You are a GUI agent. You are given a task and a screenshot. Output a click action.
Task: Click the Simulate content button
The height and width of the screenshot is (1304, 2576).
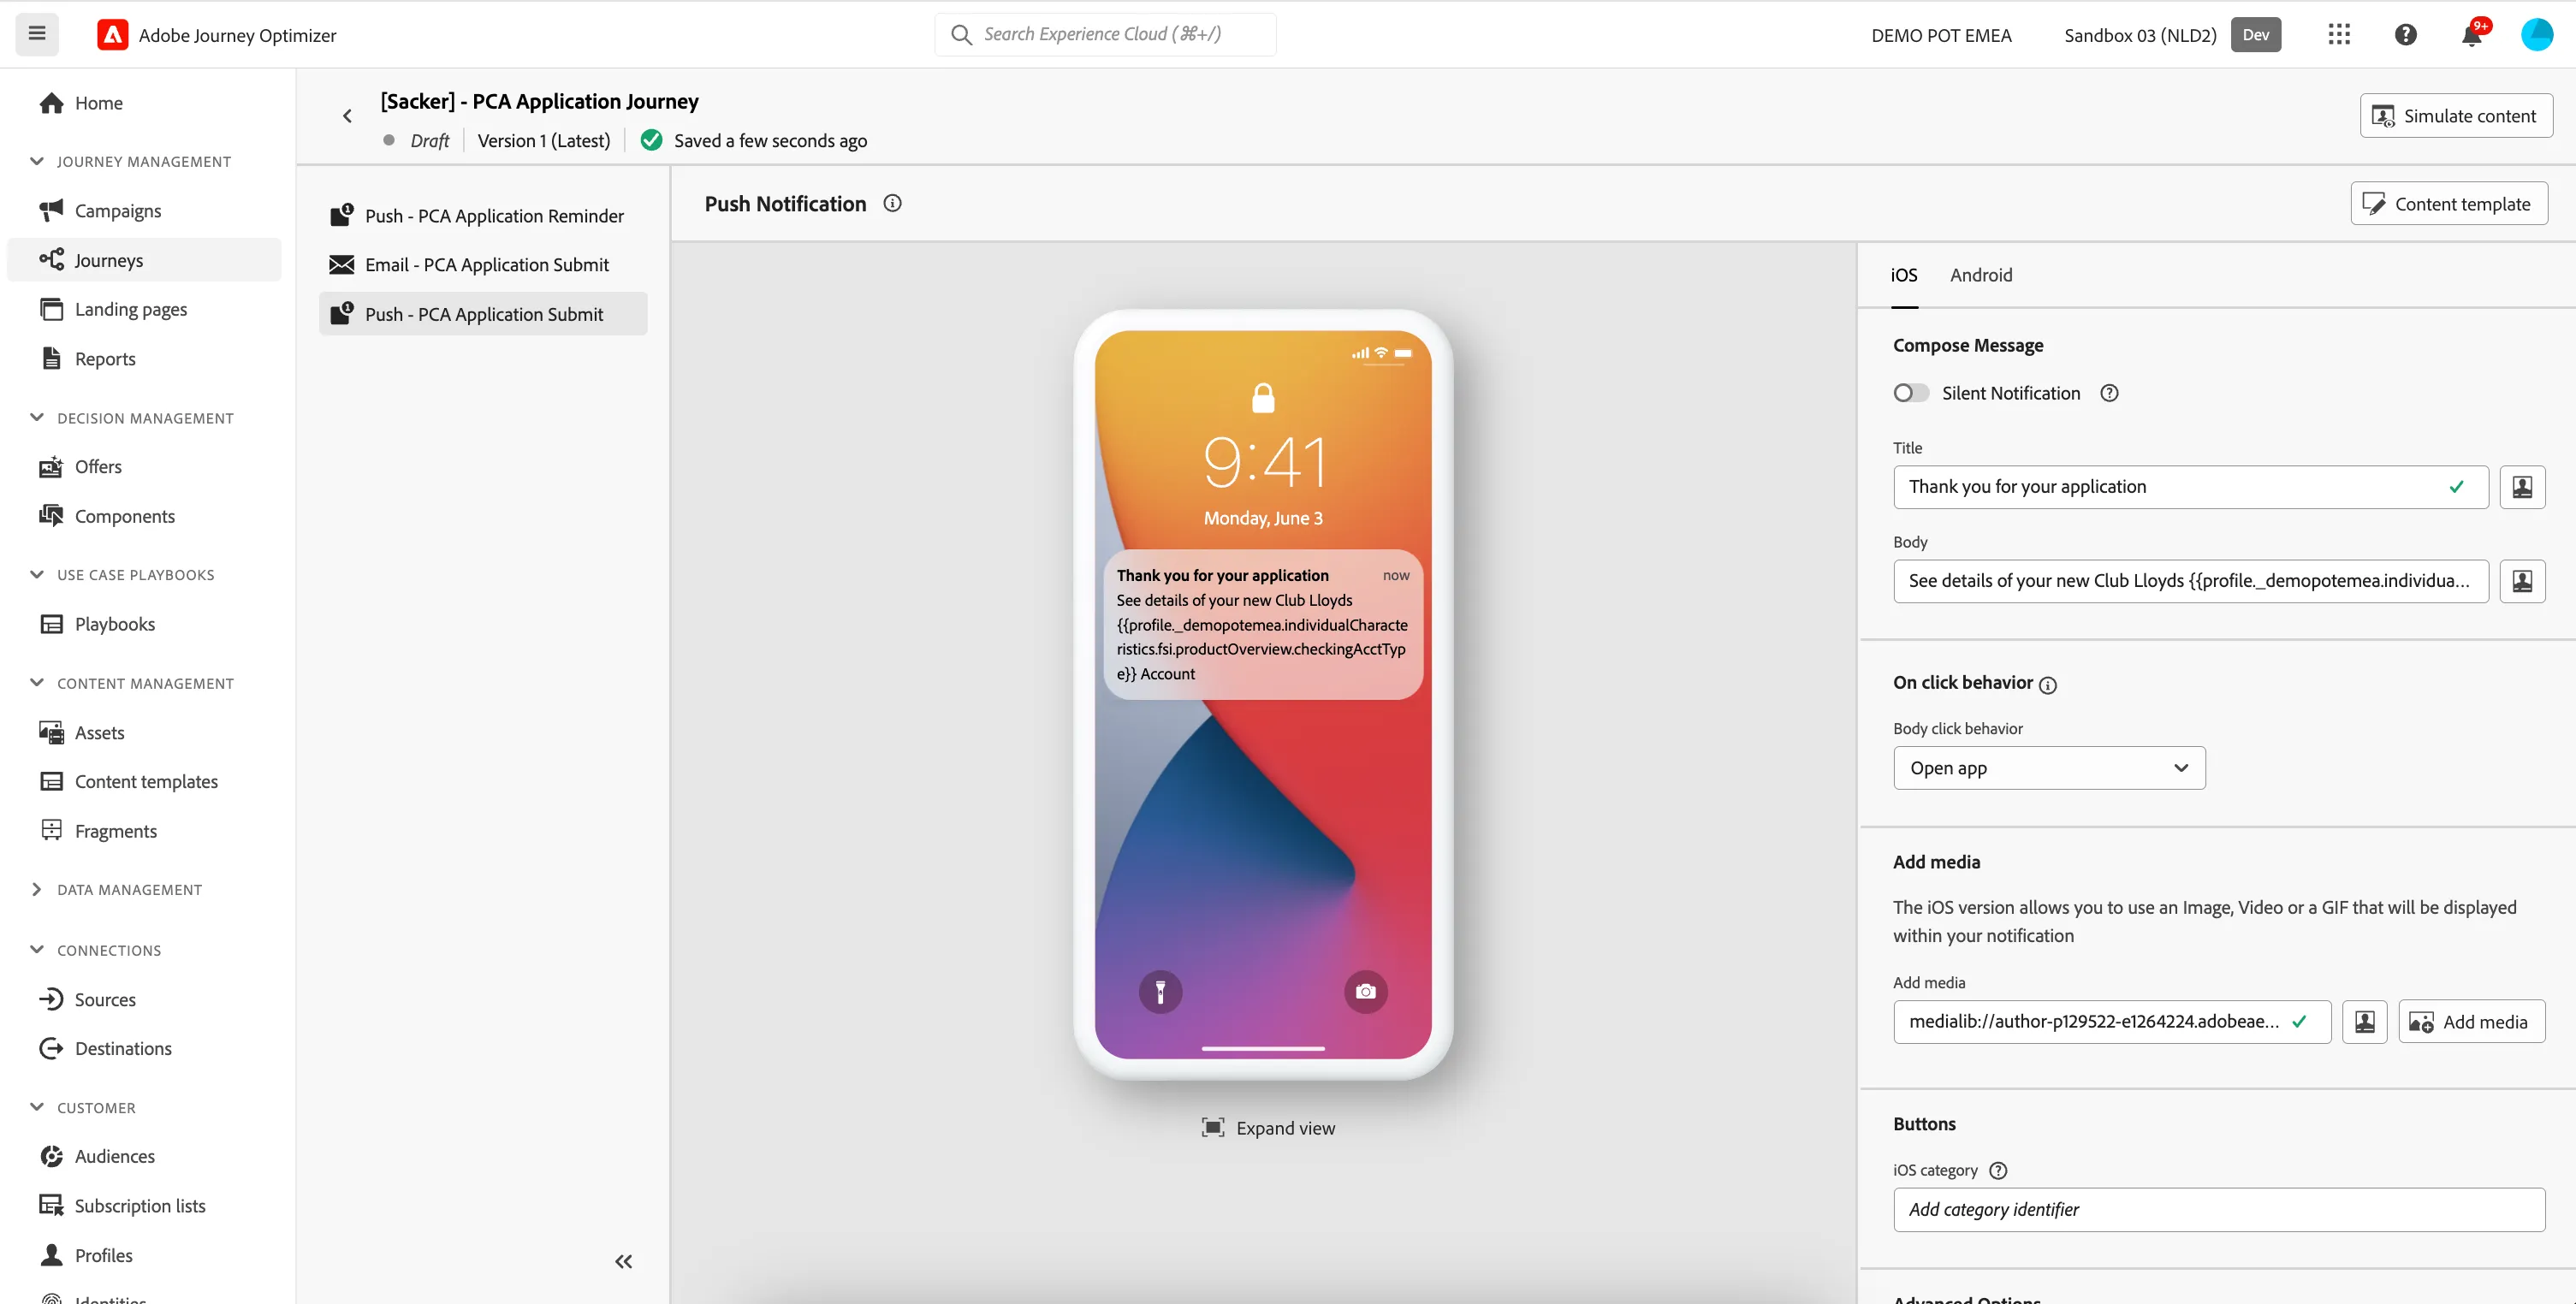coord(2455,116)
